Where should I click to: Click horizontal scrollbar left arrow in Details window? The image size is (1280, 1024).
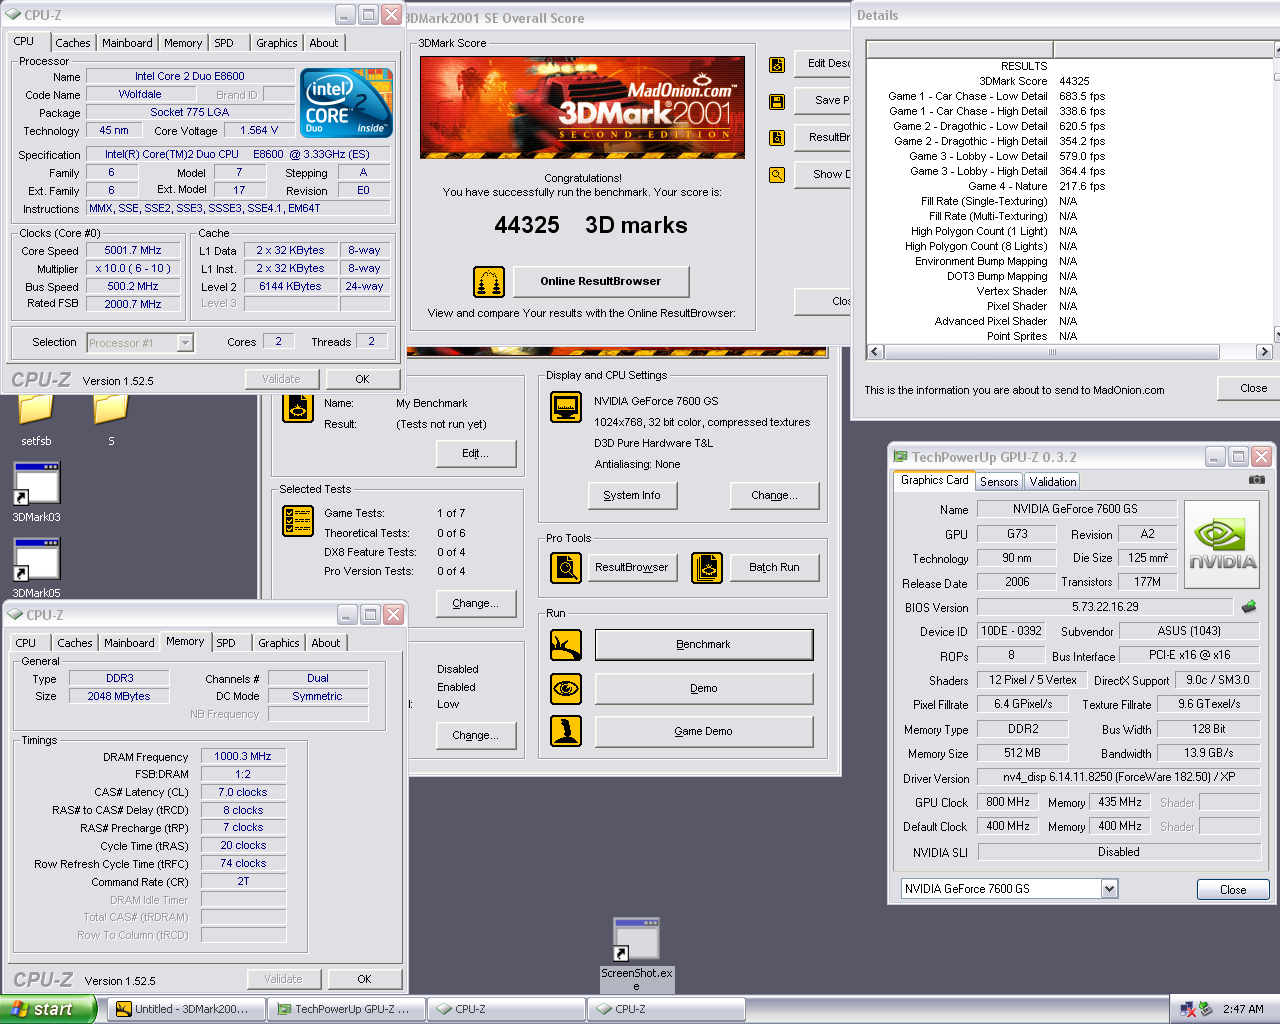876,352
